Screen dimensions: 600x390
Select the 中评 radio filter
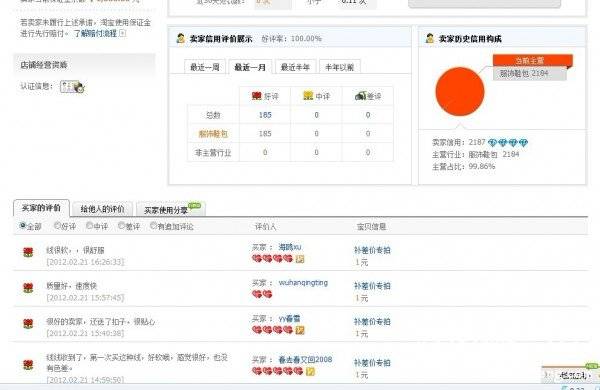90,226
